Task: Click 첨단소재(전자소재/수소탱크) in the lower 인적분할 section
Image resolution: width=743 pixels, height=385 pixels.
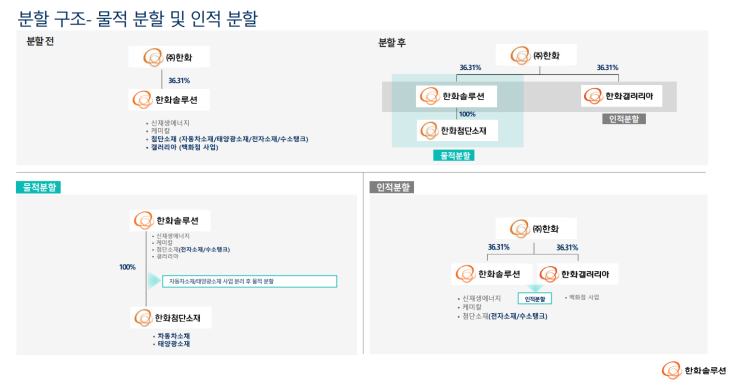Action: [503, 316]
